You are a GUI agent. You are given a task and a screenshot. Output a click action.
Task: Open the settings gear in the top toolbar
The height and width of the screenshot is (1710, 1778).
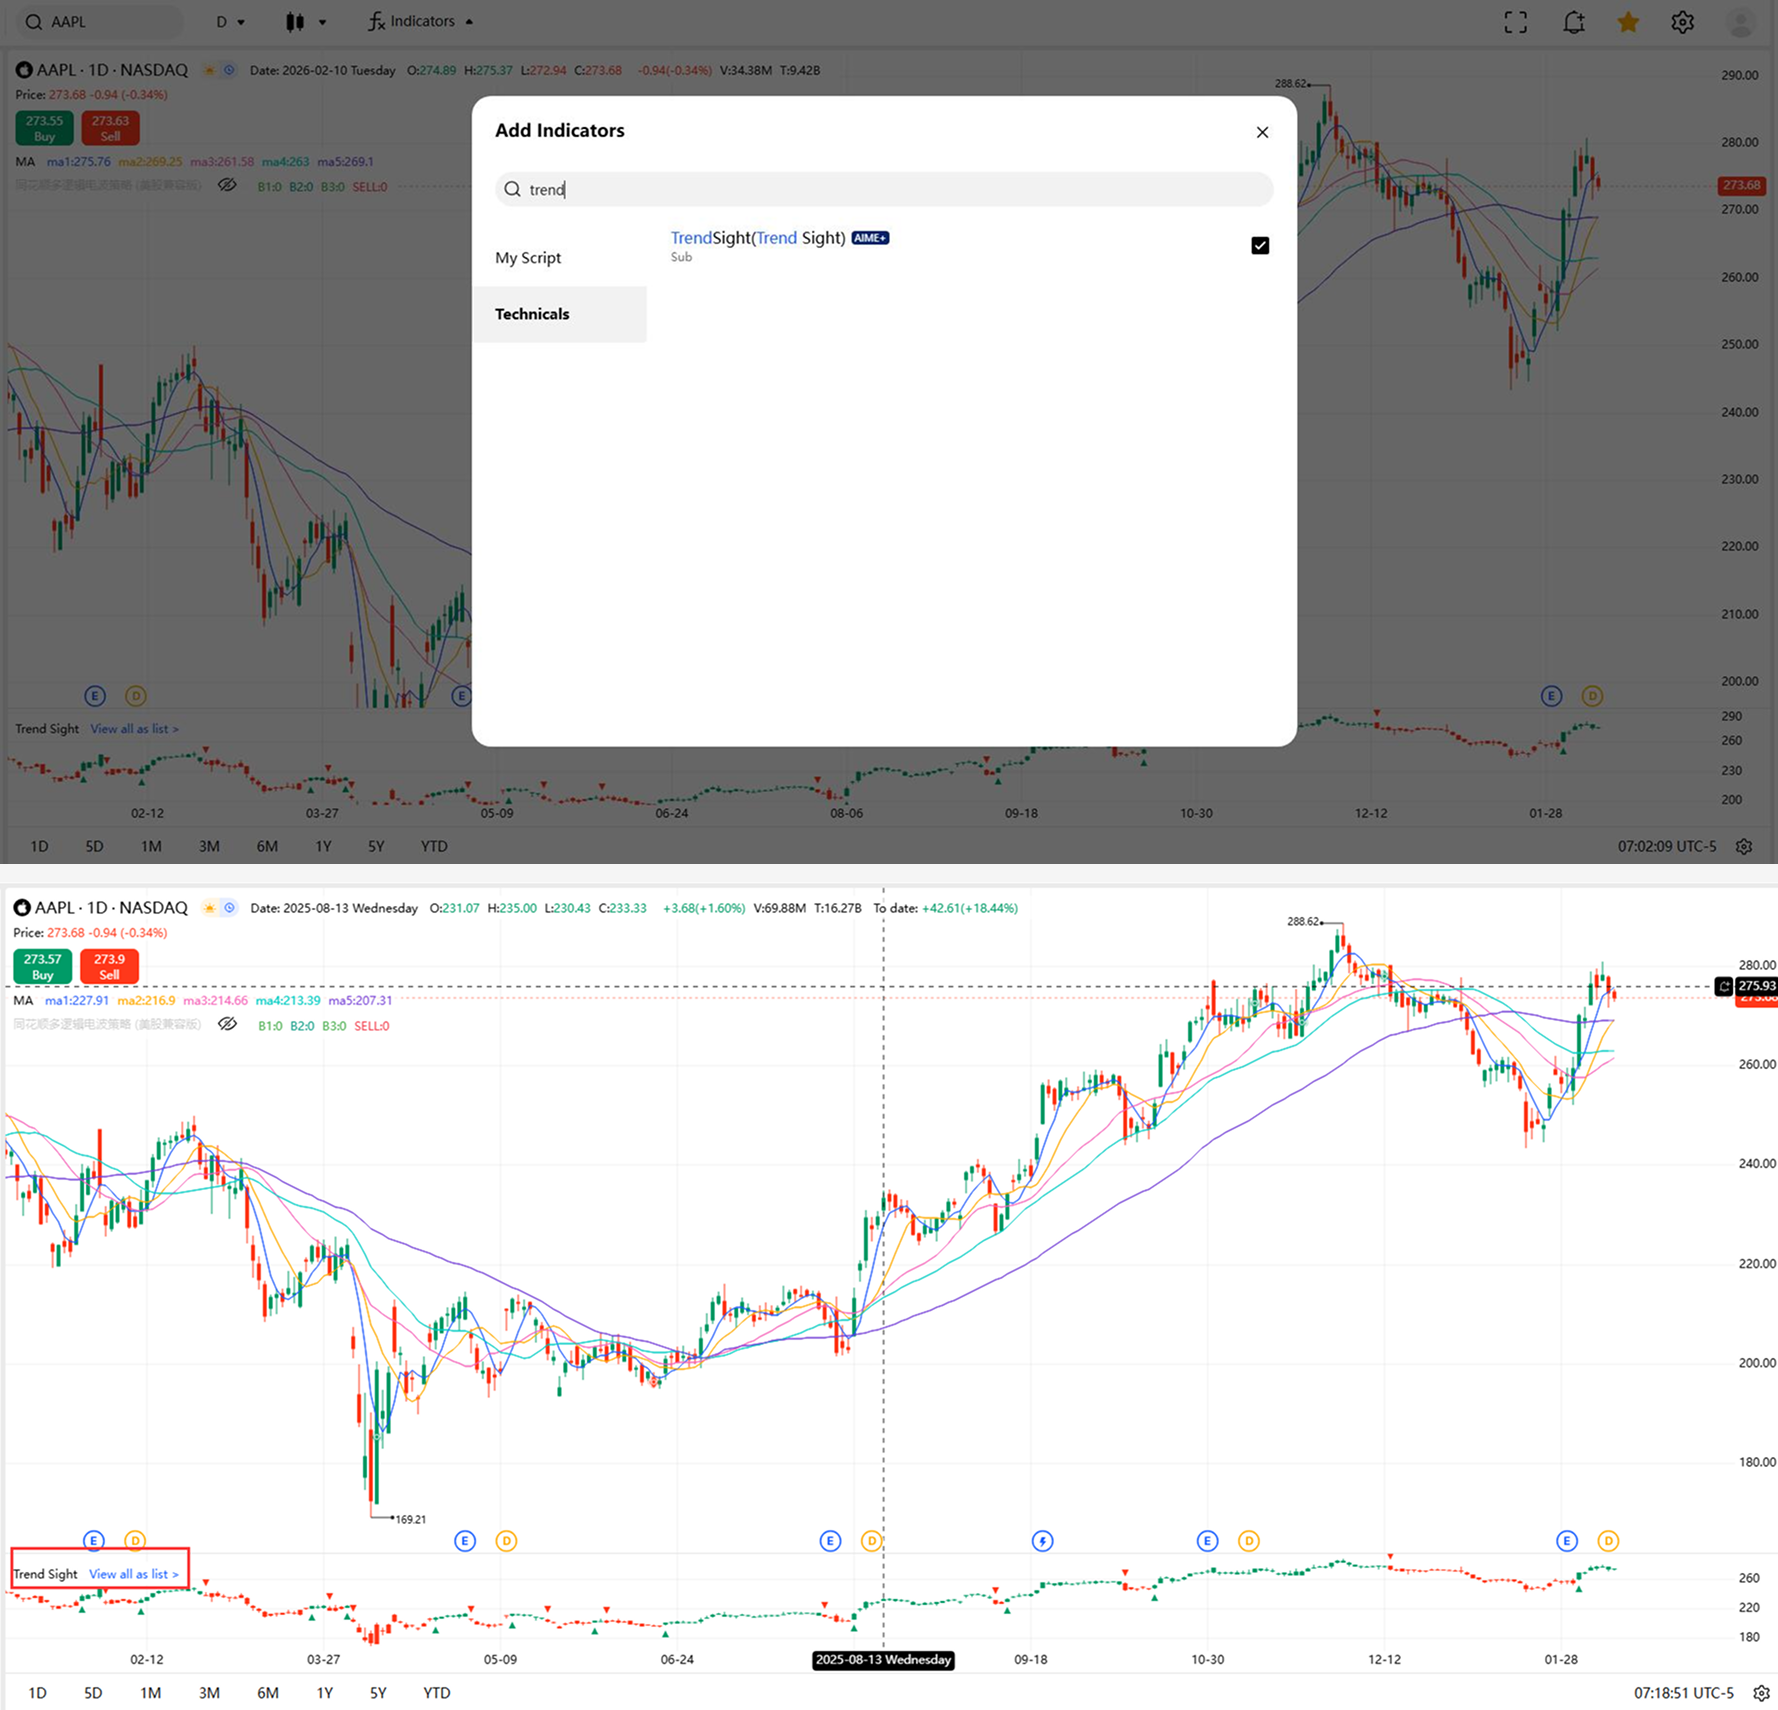click(x=1683, y=22)
